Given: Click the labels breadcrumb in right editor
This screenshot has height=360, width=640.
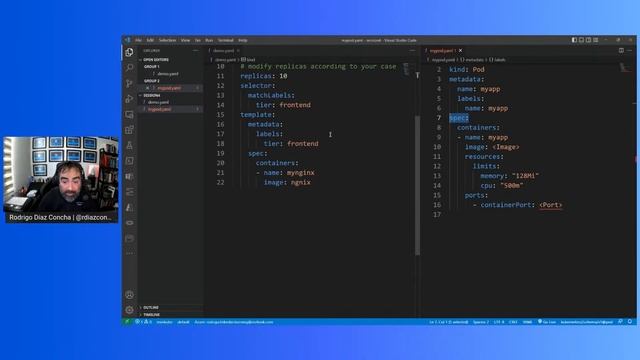Looking at the screenshot, I should click(497, 60).
